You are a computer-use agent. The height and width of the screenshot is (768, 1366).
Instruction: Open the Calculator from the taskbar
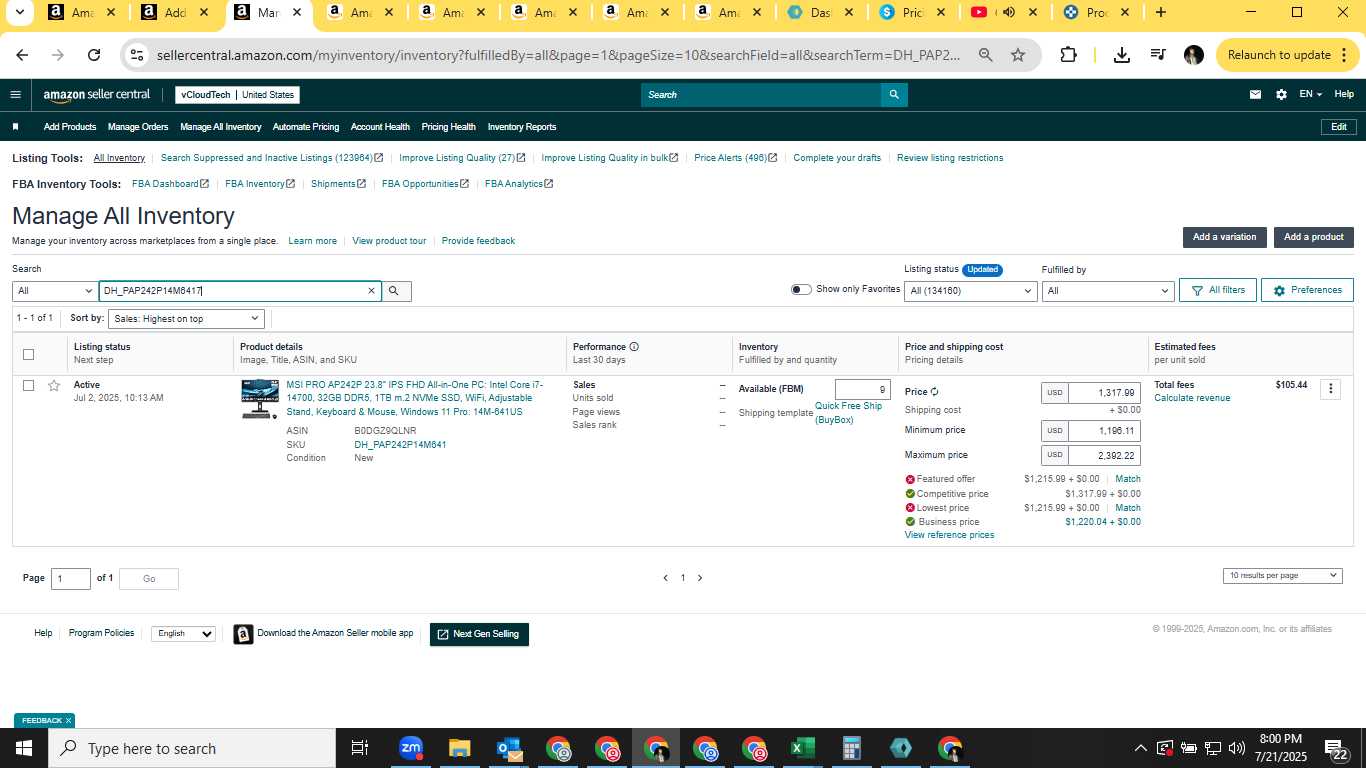point(852,748)
